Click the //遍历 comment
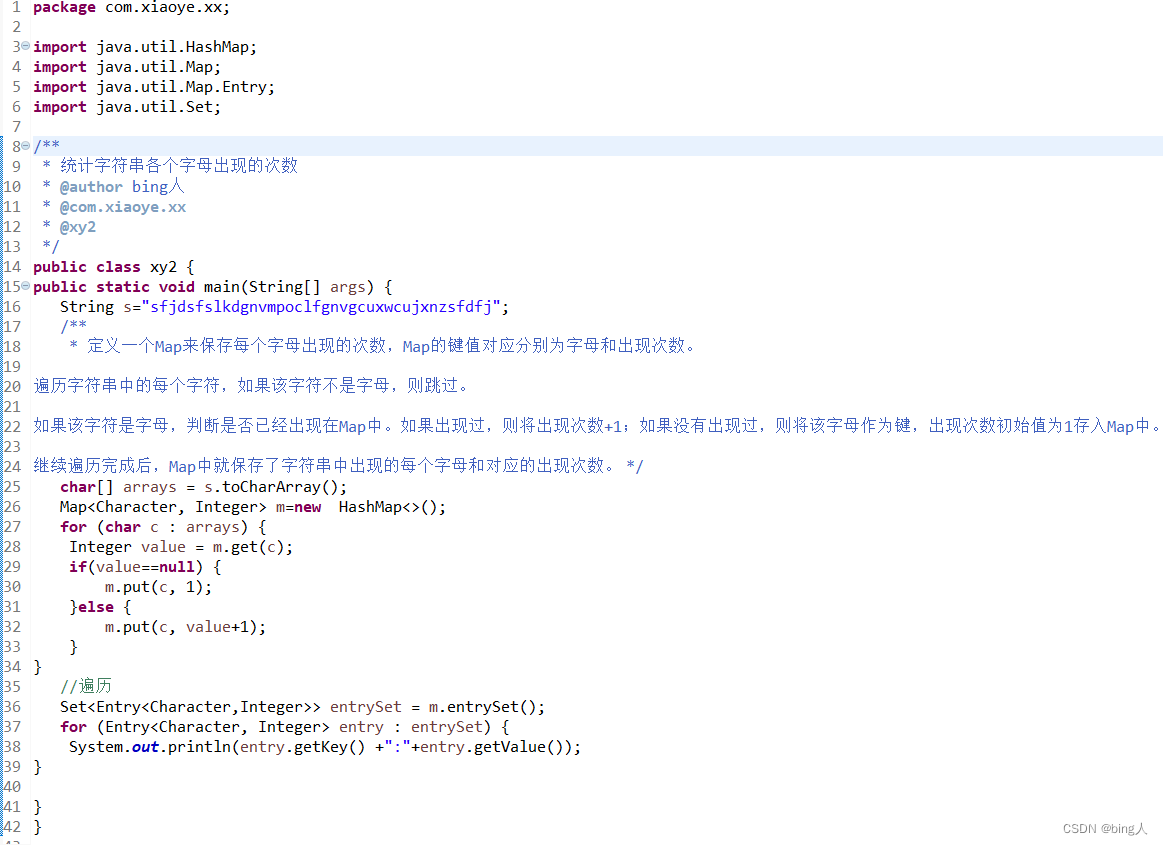Image resolution: width=1163 pixels, height=845 pixels. [85, 686]
